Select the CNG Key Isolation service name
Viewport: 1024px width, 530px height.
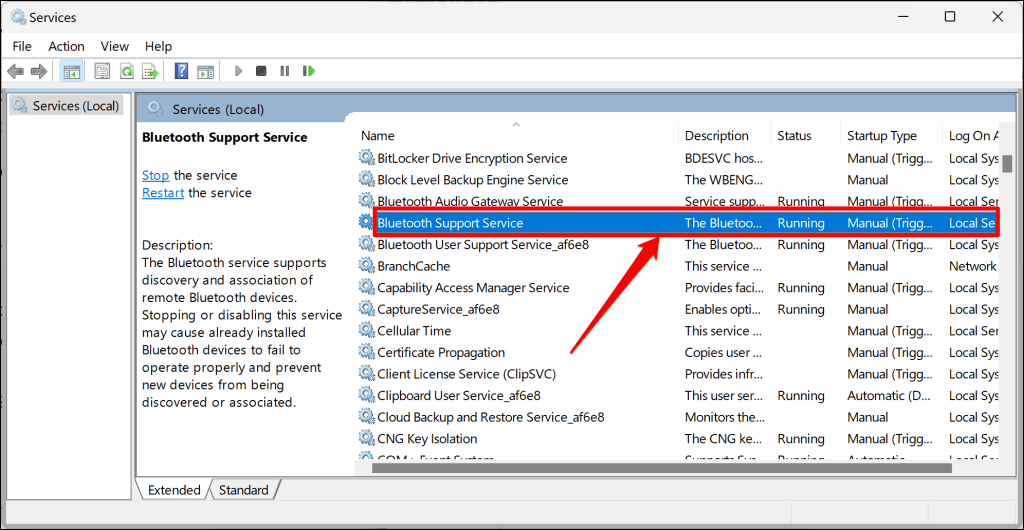pos(427,438)
